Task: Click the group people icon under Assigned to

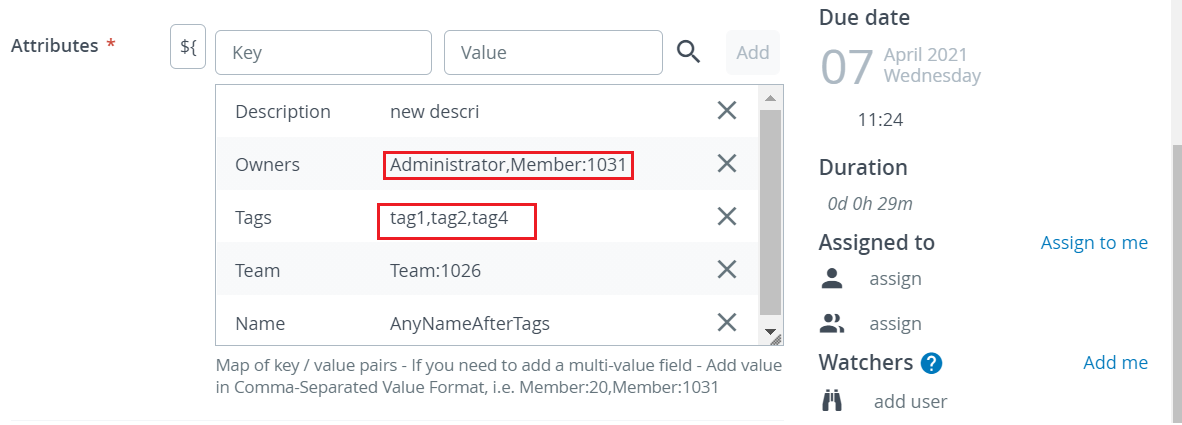Action: tap(832, 324)
